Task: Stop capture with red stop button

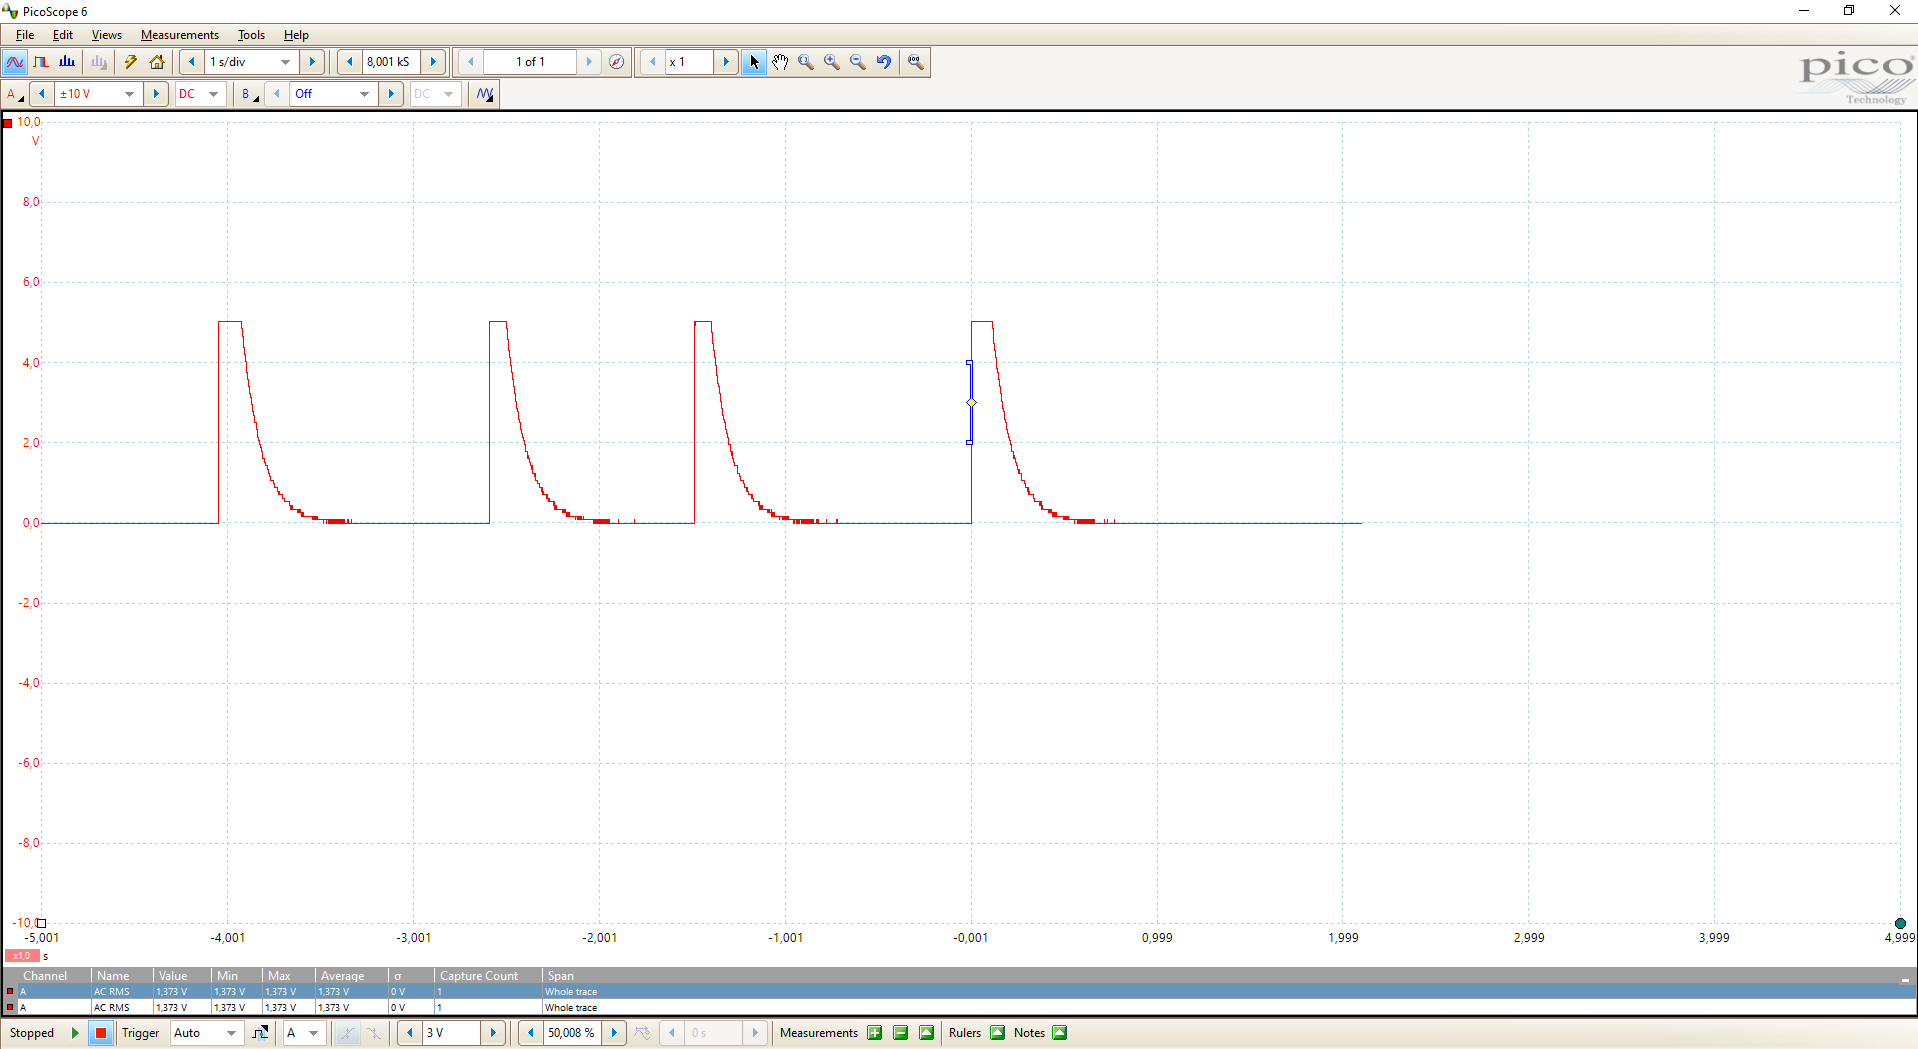Action: [x=101, y=1033]
